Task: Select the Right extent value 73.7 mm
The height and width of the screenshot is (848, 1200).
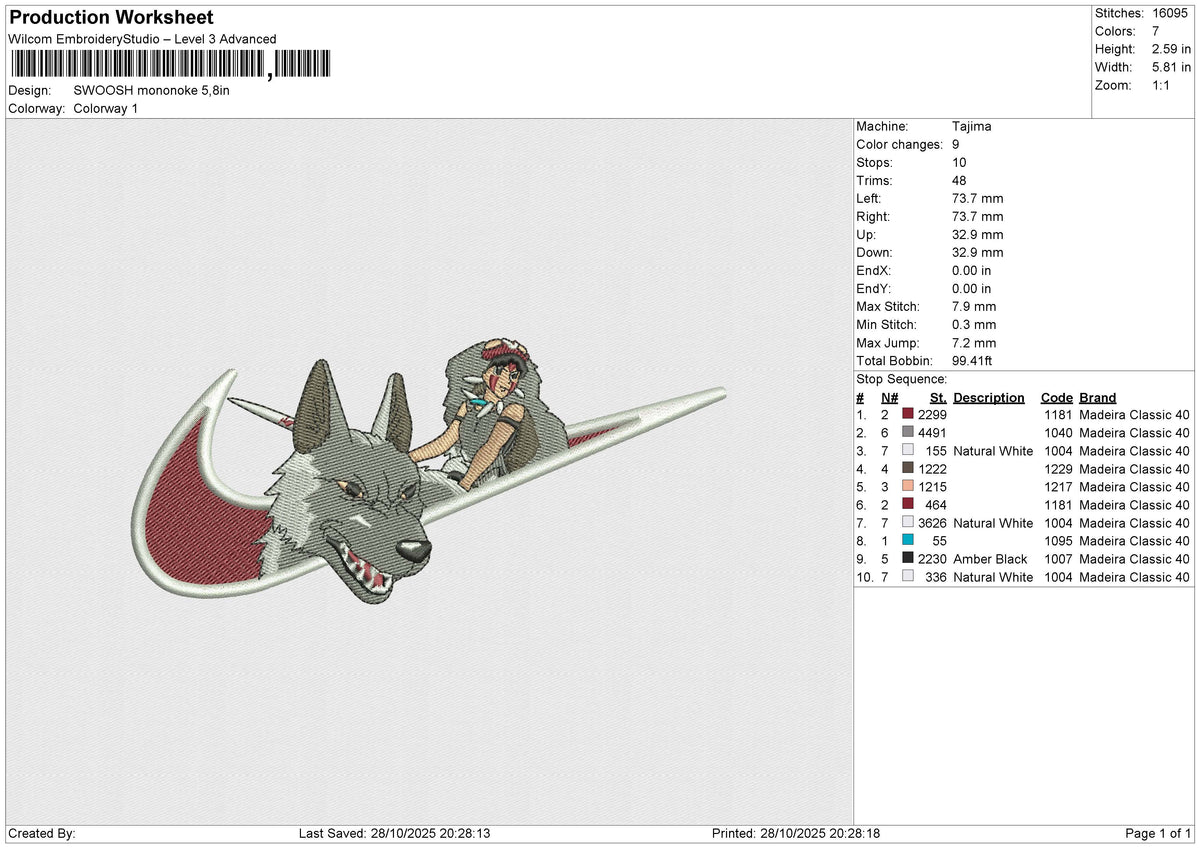Action: pyautogui.click(x=978, y=217)
